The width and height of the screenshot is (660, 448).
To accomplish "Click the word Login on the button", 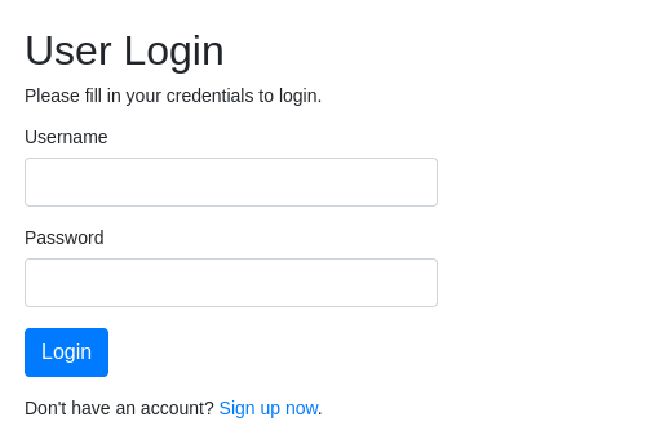I will tap(66, 352).
